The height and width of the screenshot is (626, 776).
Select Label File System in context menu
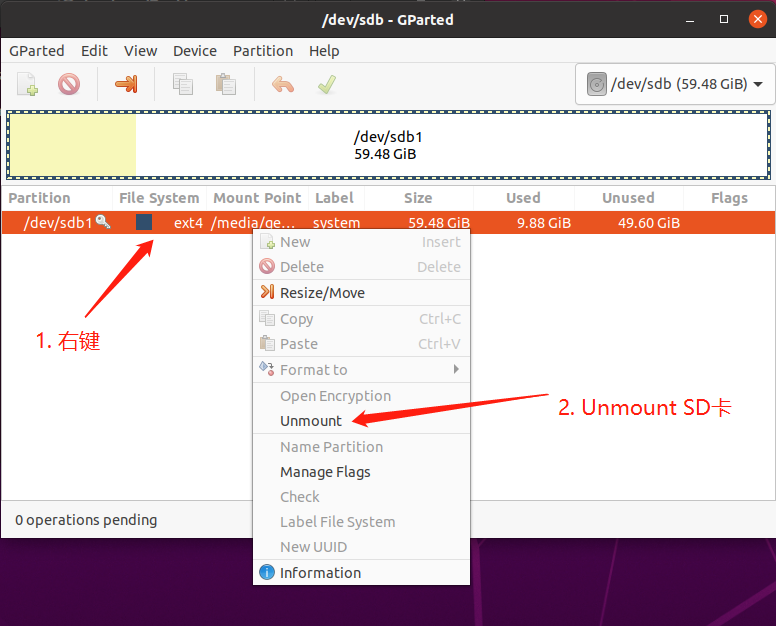[x=361, y=522]
